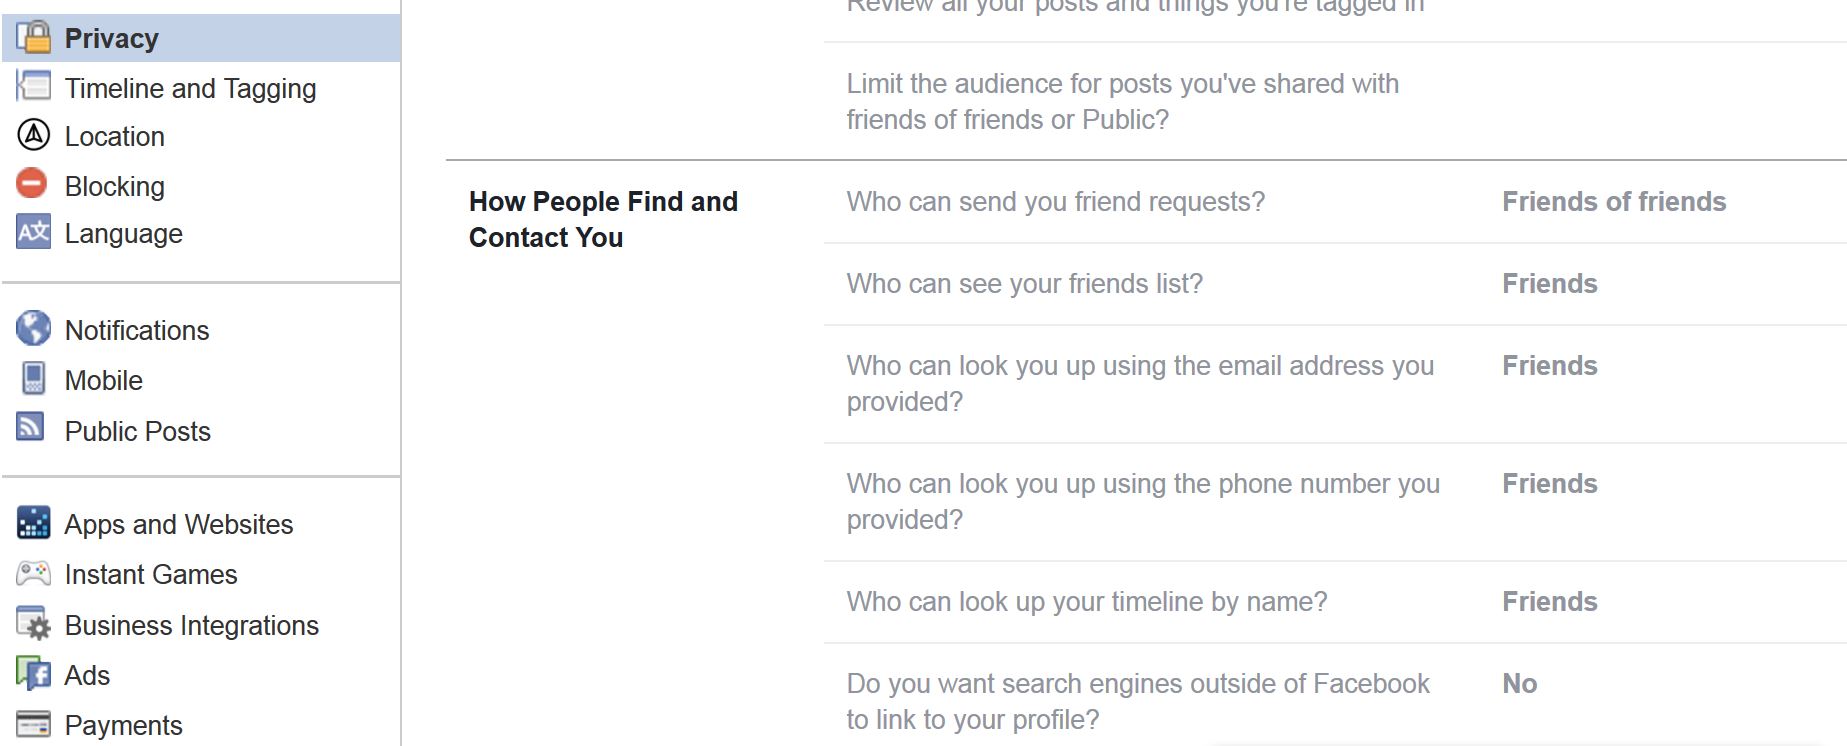Click the Public Posts feed icon

(x=31, y=427)
